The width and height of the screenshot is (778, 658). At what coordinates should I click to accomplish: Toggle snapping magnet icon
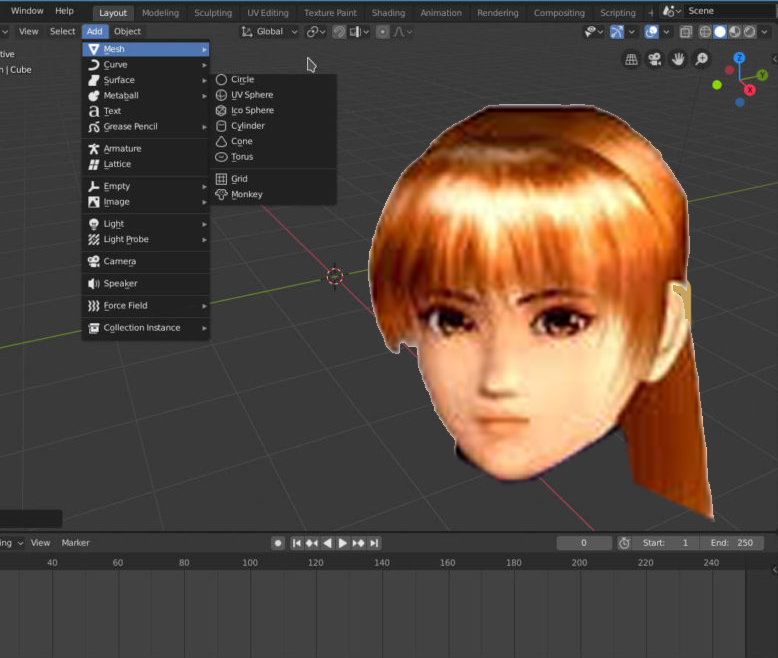[339, 32]
